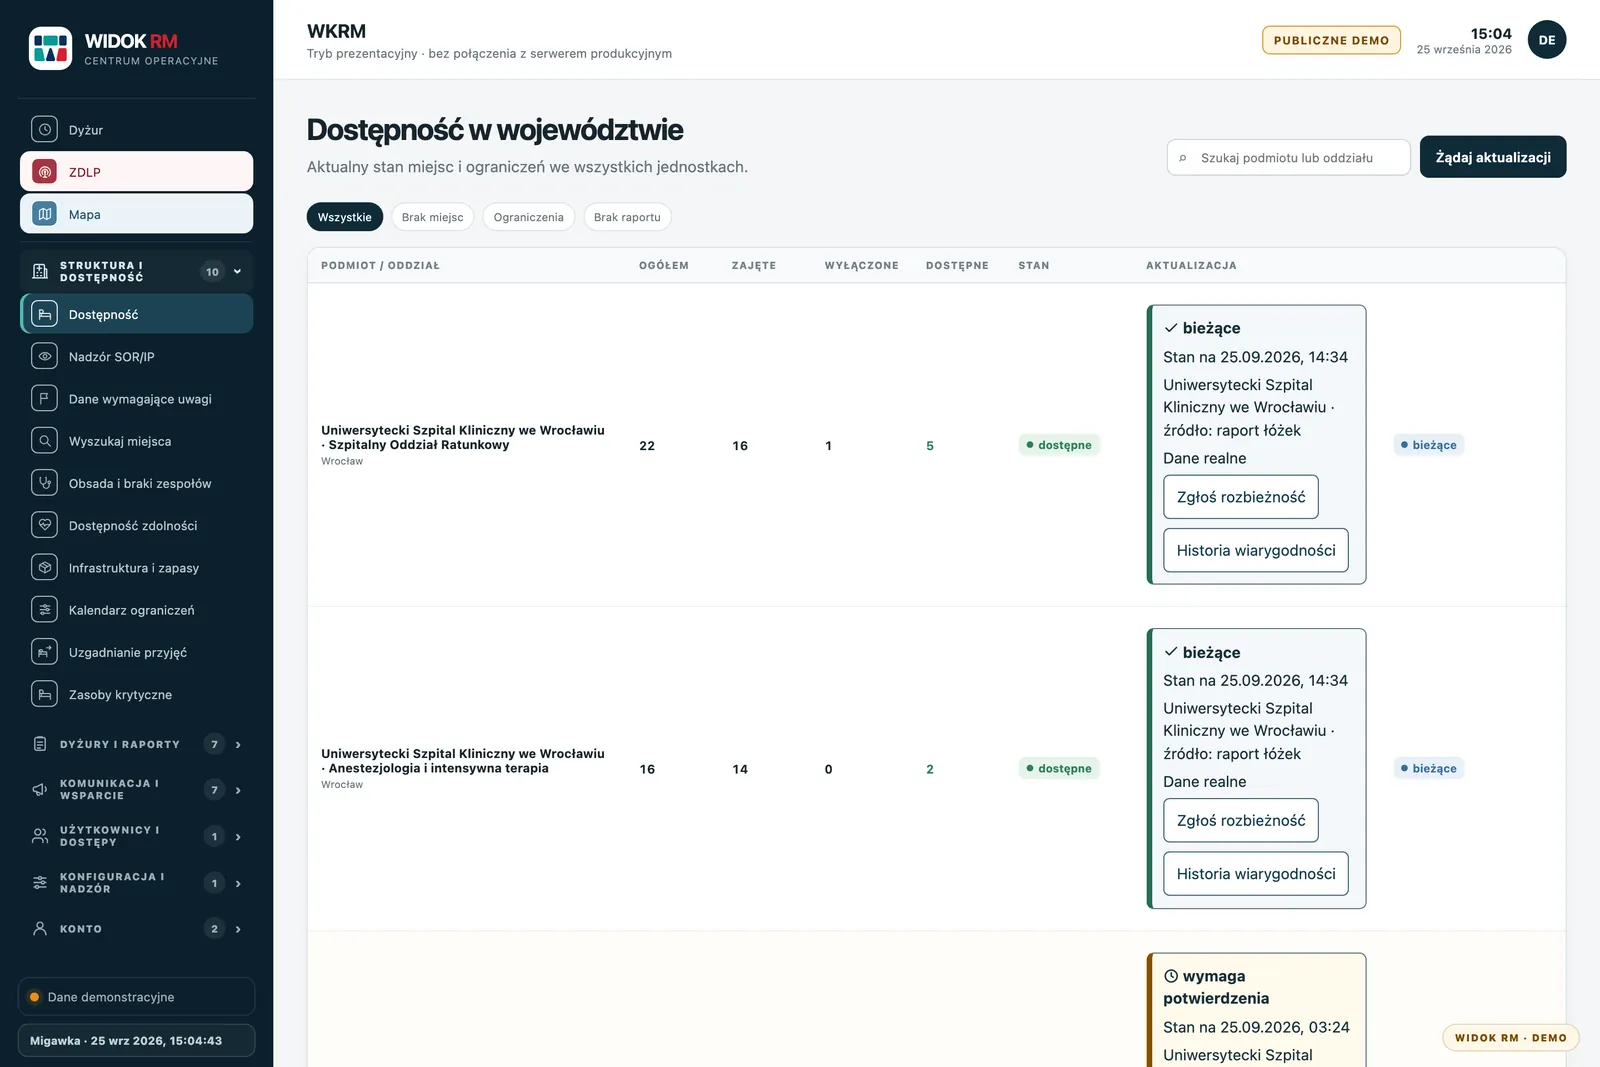
Task: Click the Kalendarz ograniczeń icon
Action: point(44,610)
